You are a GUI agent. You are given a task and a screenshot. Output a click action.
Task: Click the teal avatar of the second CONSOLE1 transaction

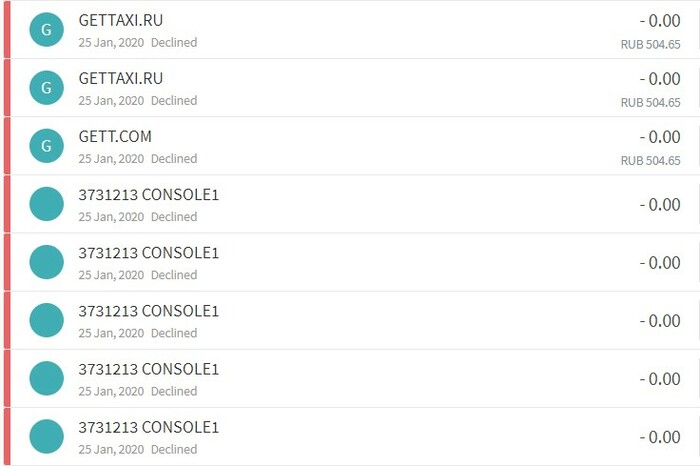(46, 262)
